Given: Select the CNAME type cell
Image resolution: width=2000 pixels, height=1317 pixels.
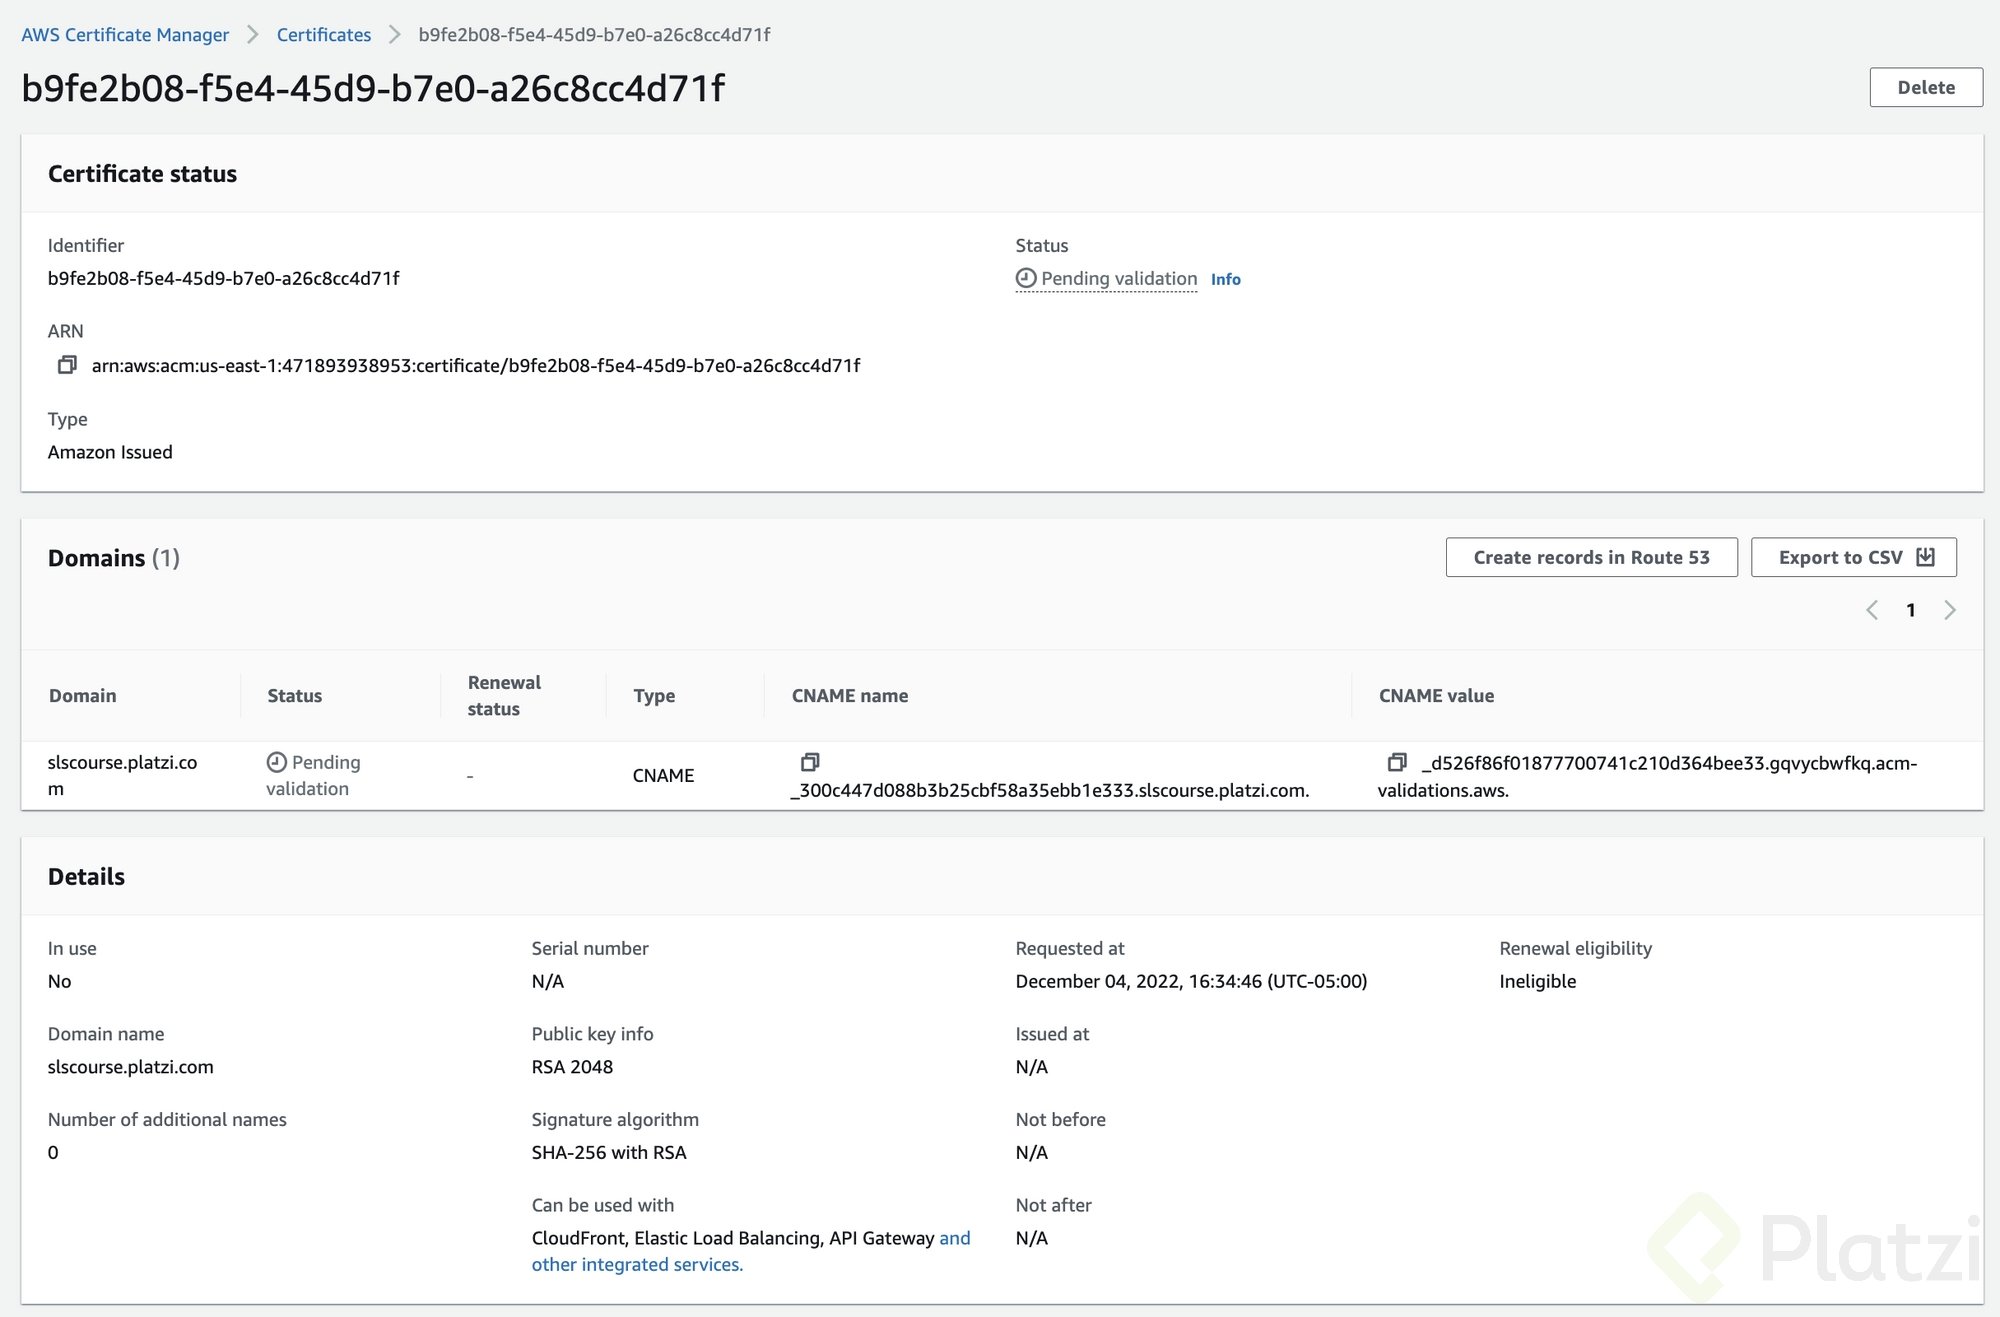Looking at the screenshot, I should 663,775.
